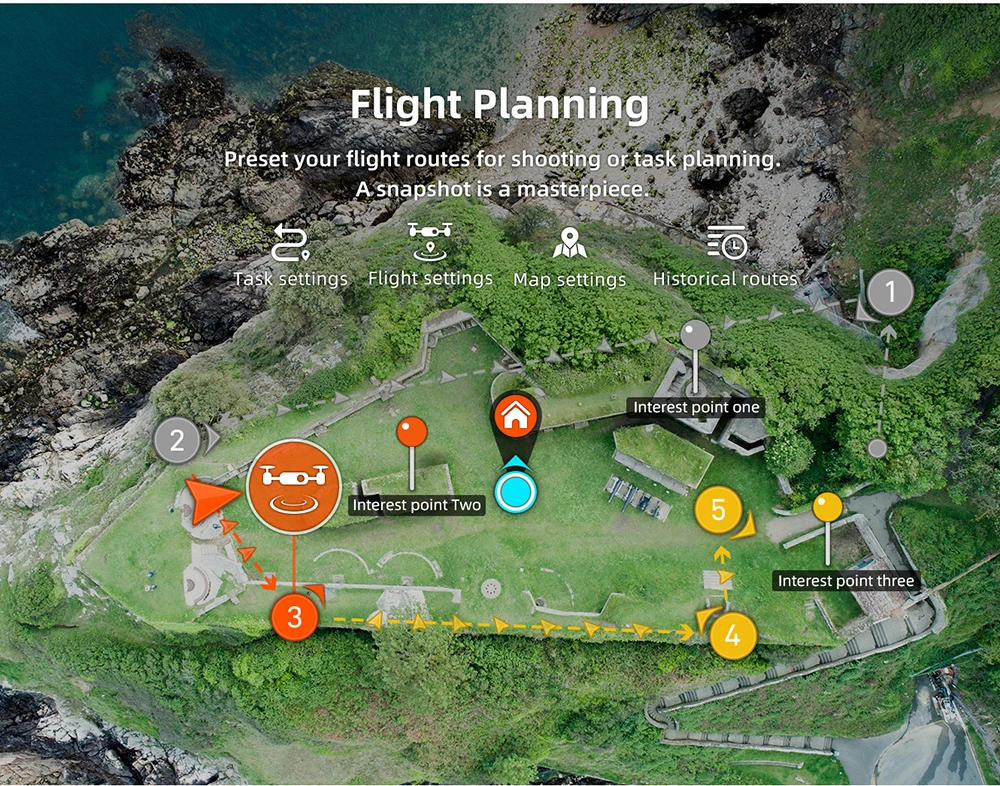Open Flight settings drone icon
The height and width of the screenshot is (786, 1000).
pyautogui.click(x=430, y=242)
